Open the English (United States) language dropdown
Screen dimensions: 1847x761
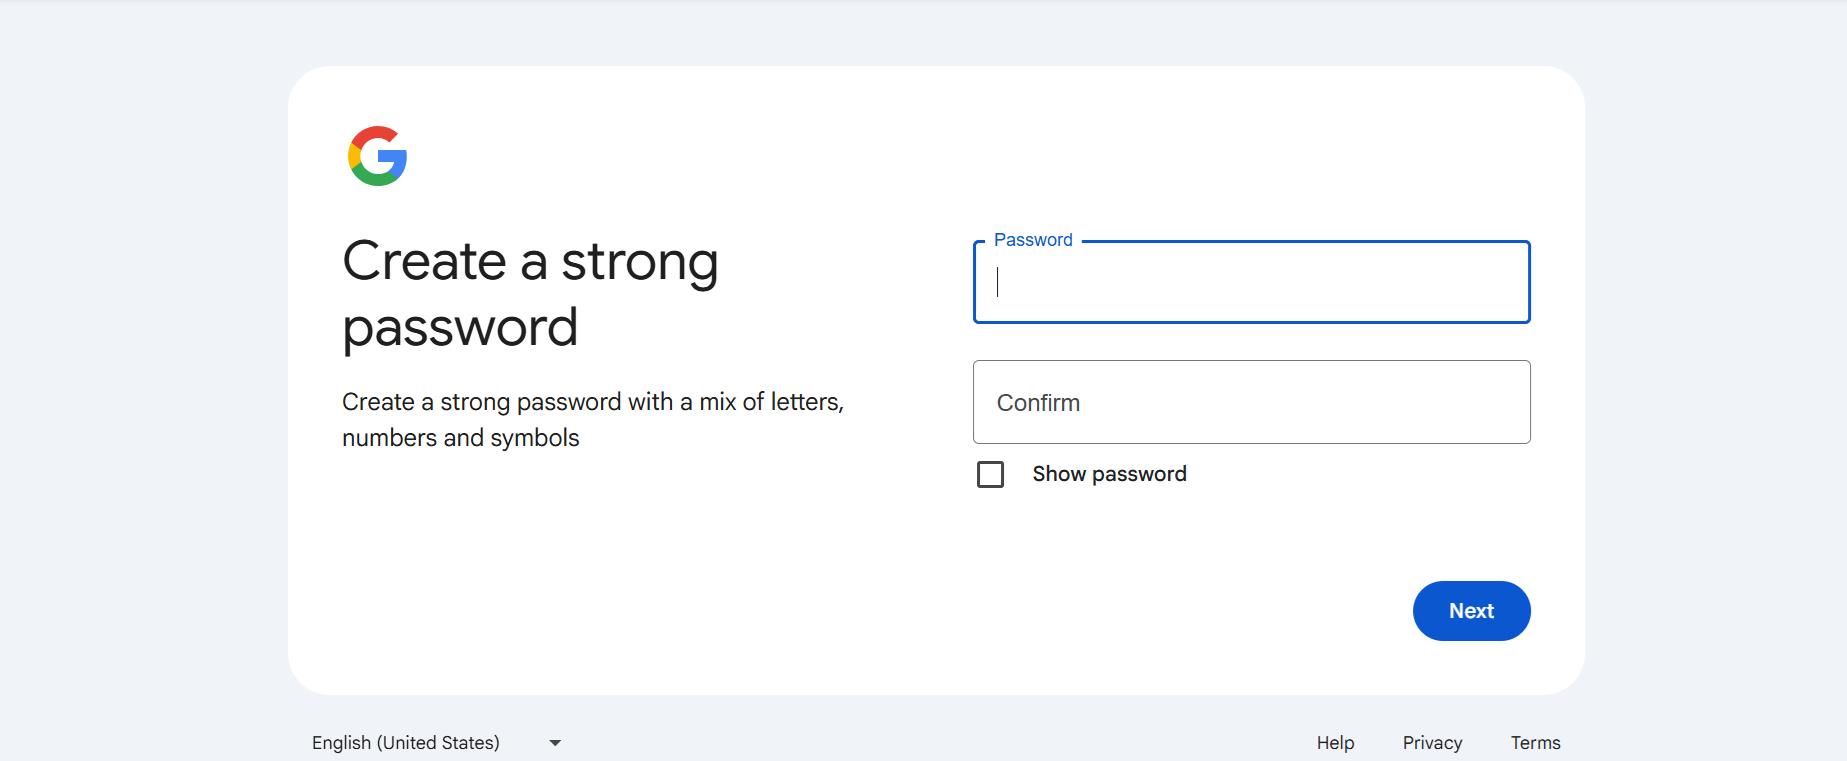[406, 743]
